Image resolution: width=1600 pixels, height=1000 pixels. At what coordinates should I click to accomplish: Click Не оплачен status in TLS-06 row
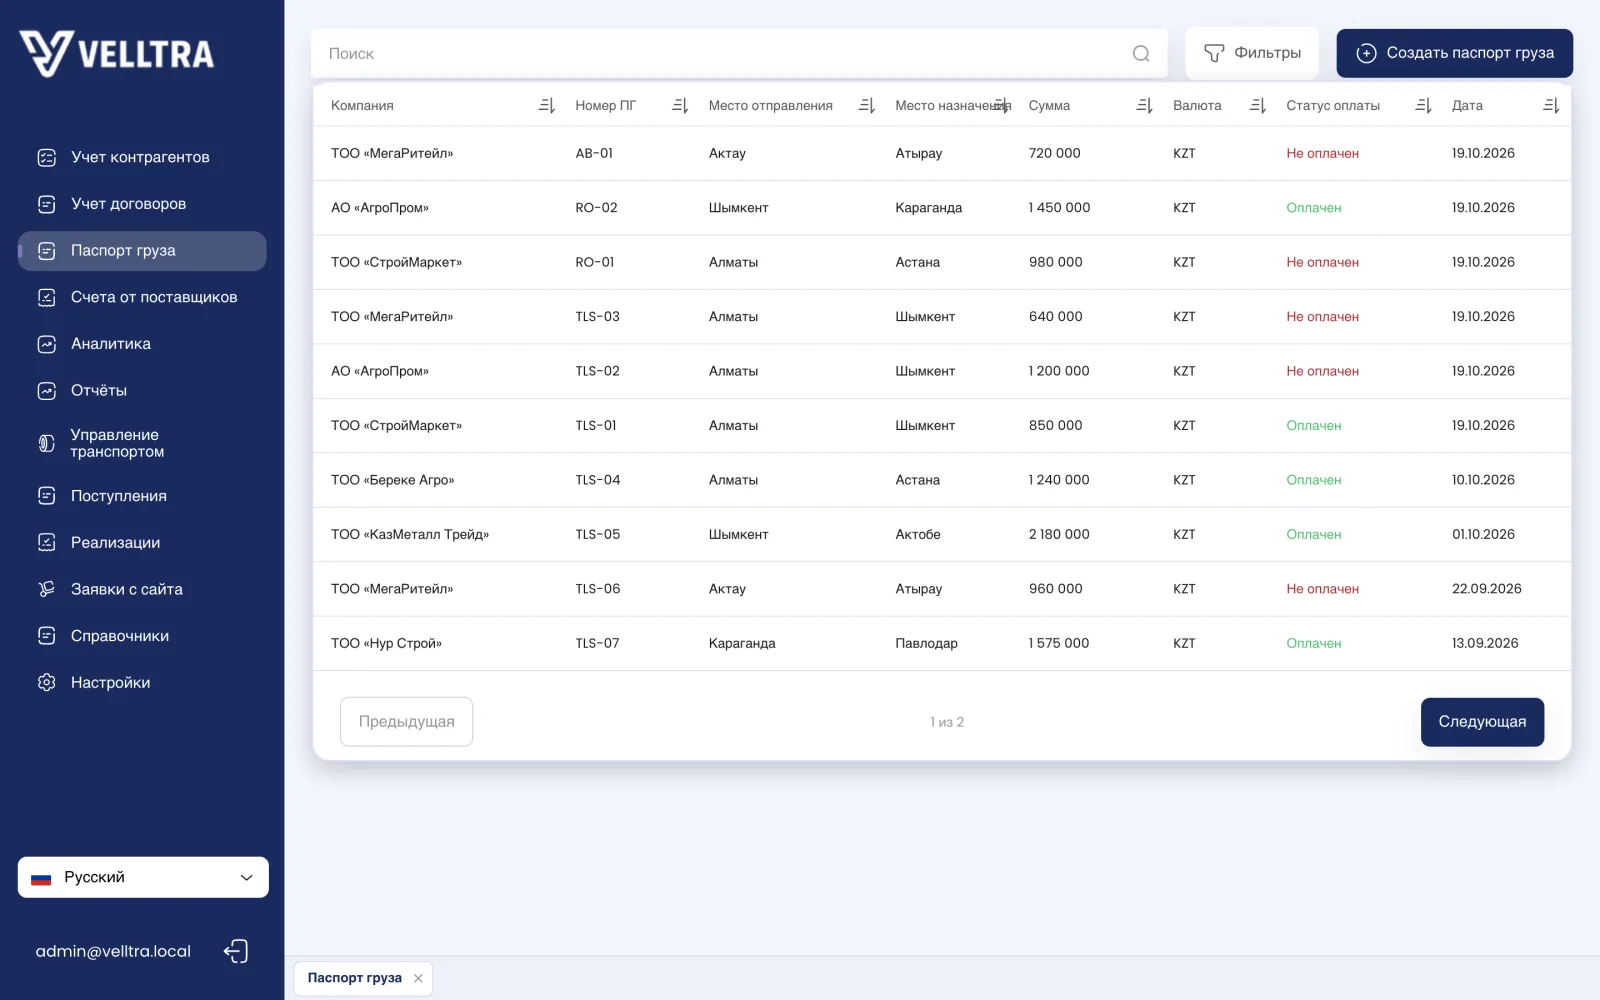click(x=1322, y=589)
